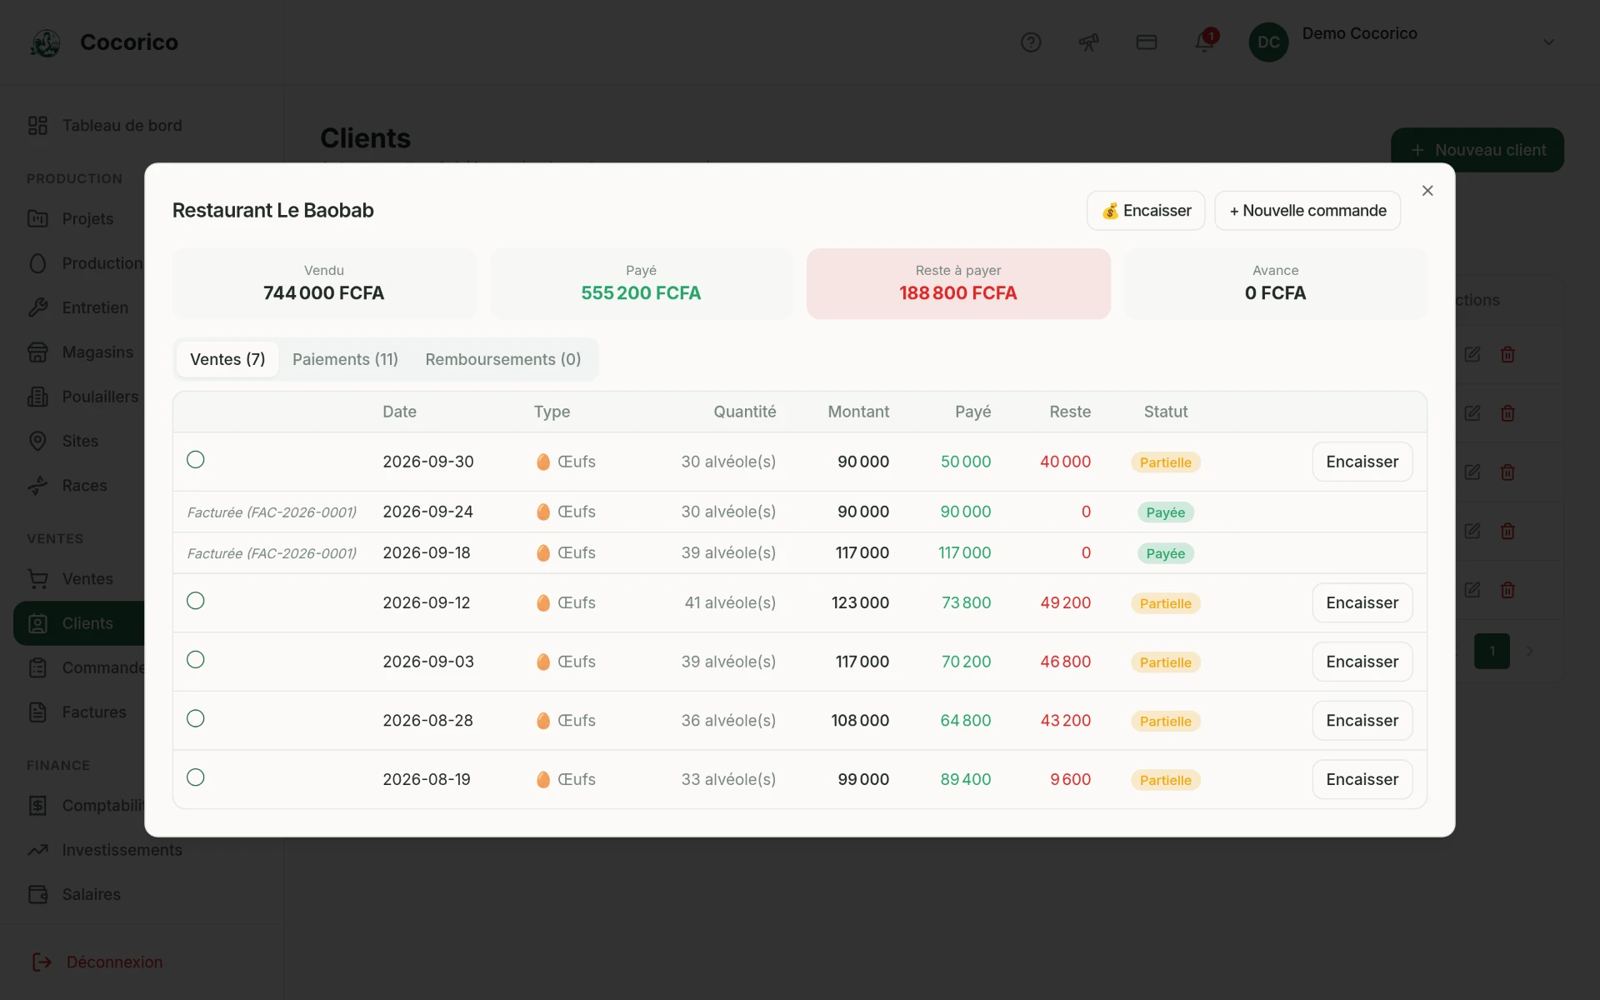
Task: Click the Partielle status badge for 2026-09-30
Action: point(1165,463)
